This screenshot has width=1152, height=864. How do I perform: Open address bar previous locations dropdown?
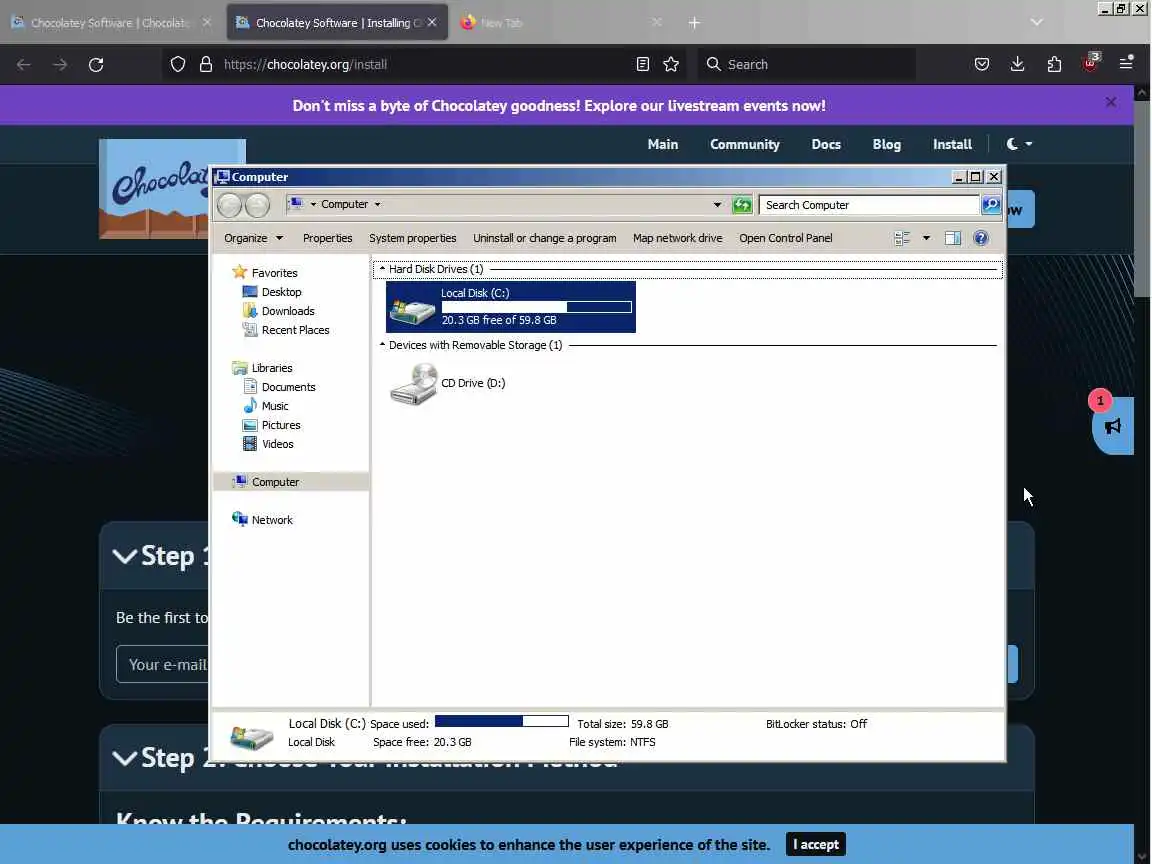tap(717, 205)
